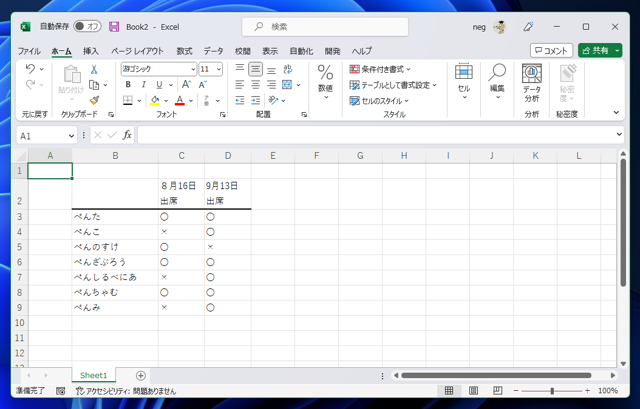
Task: Click the red Font Color A icon
Action: [x=180, y=100]
